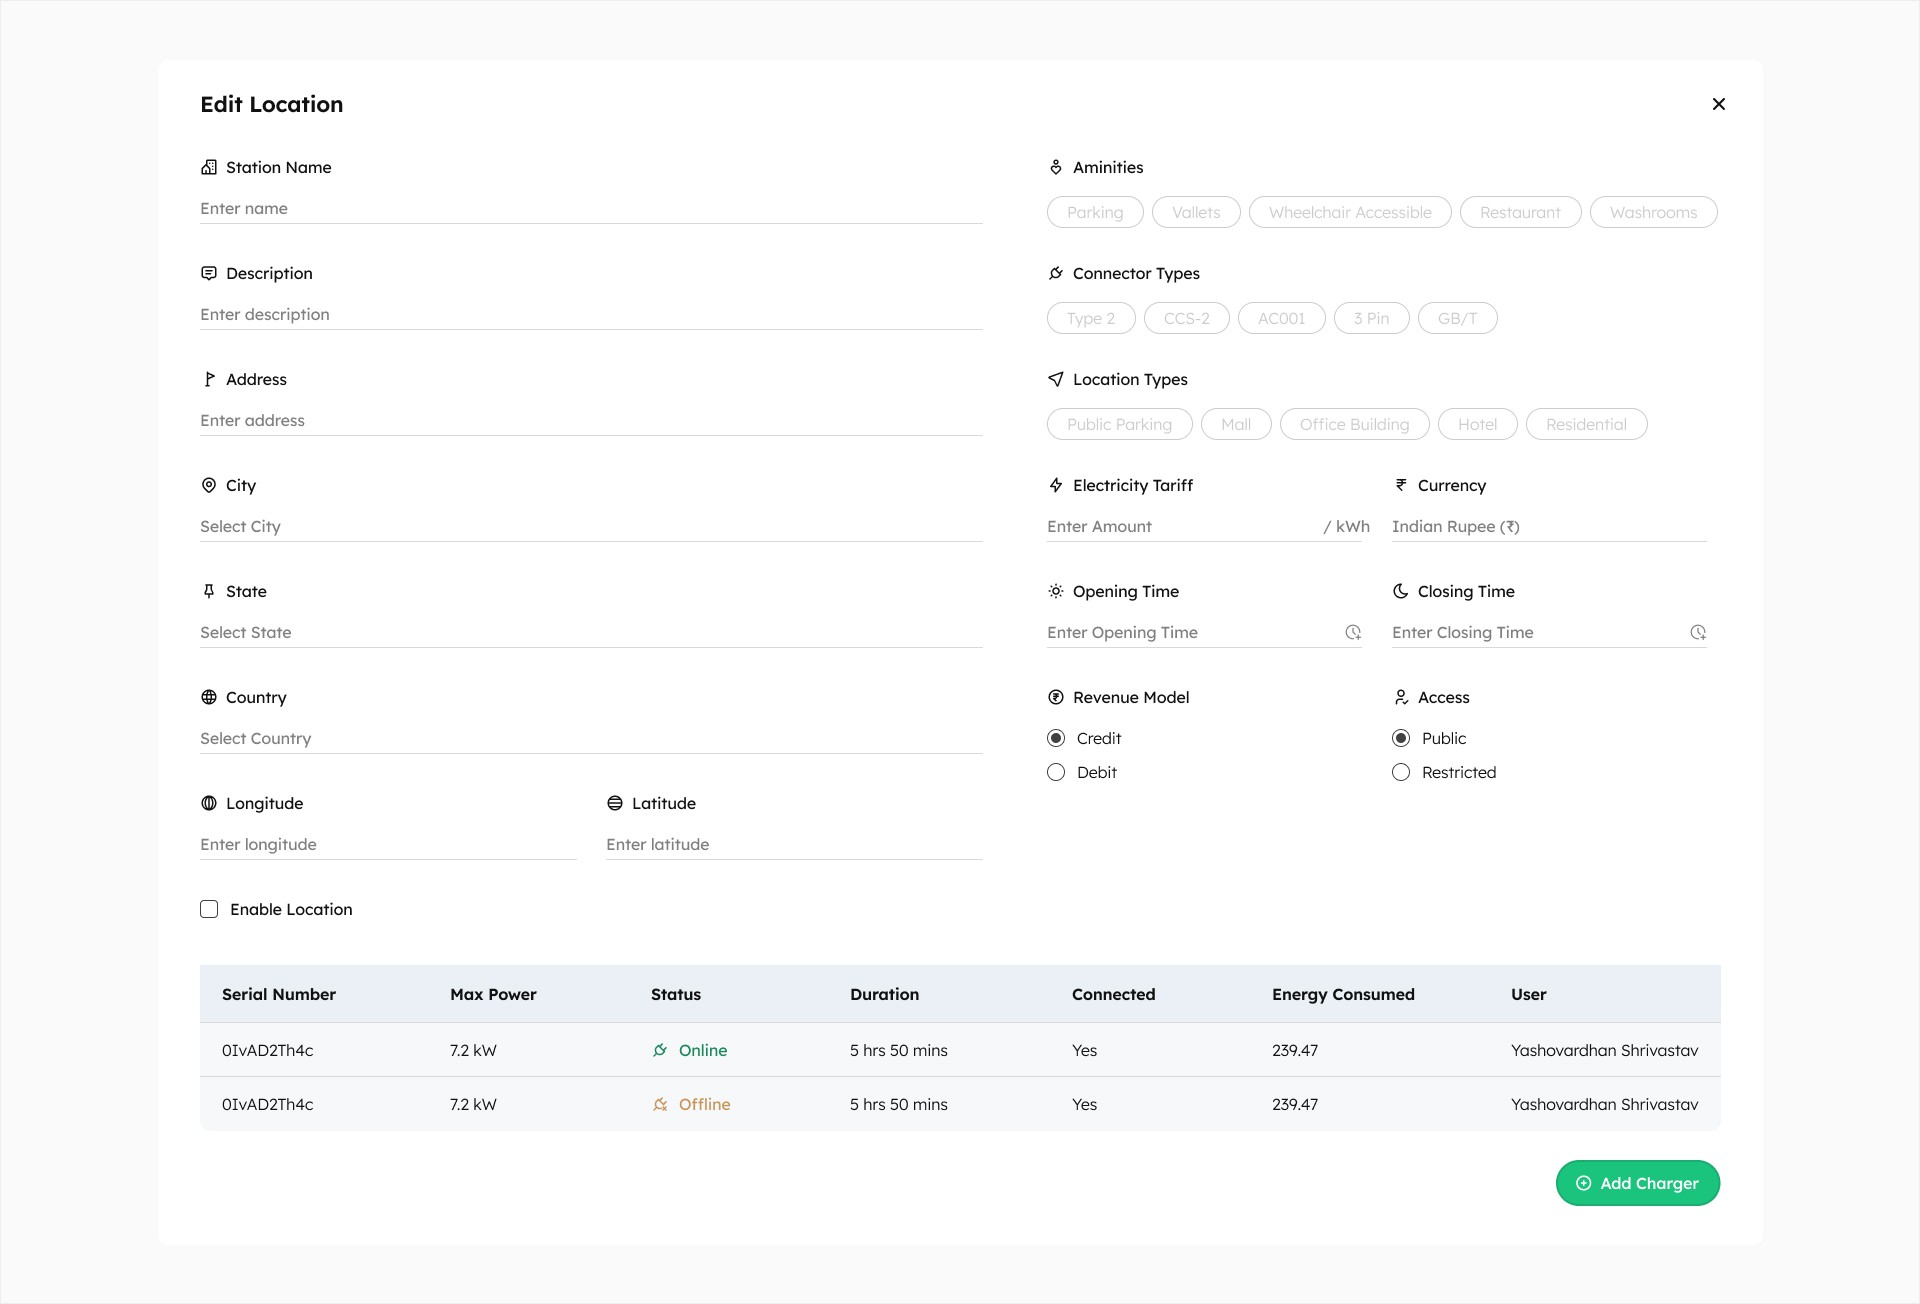Open the Select City dropdown

tap(590, 526)
